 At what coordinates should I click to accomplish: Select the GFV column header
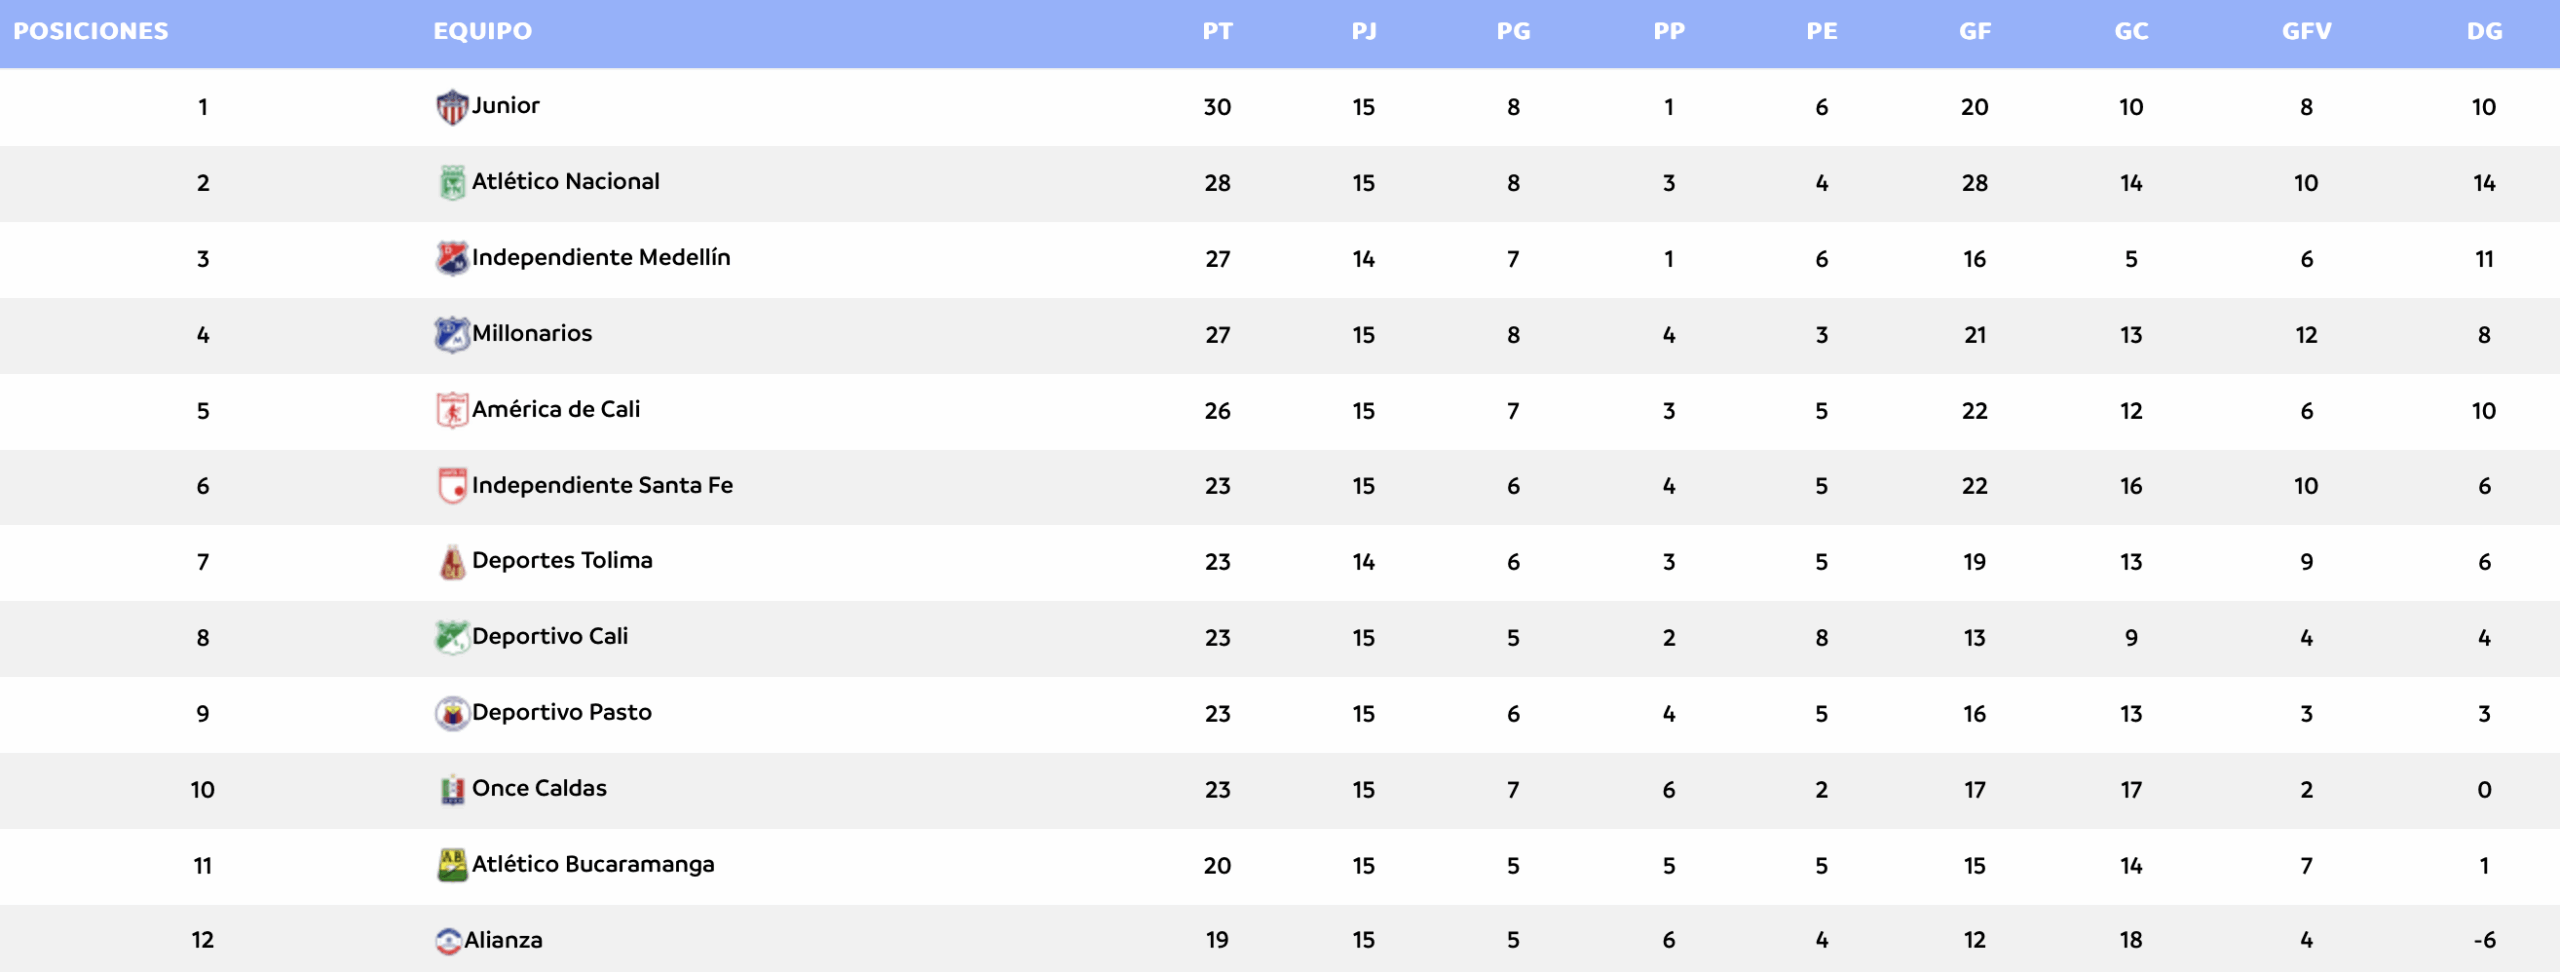(x=2306, y=31)
